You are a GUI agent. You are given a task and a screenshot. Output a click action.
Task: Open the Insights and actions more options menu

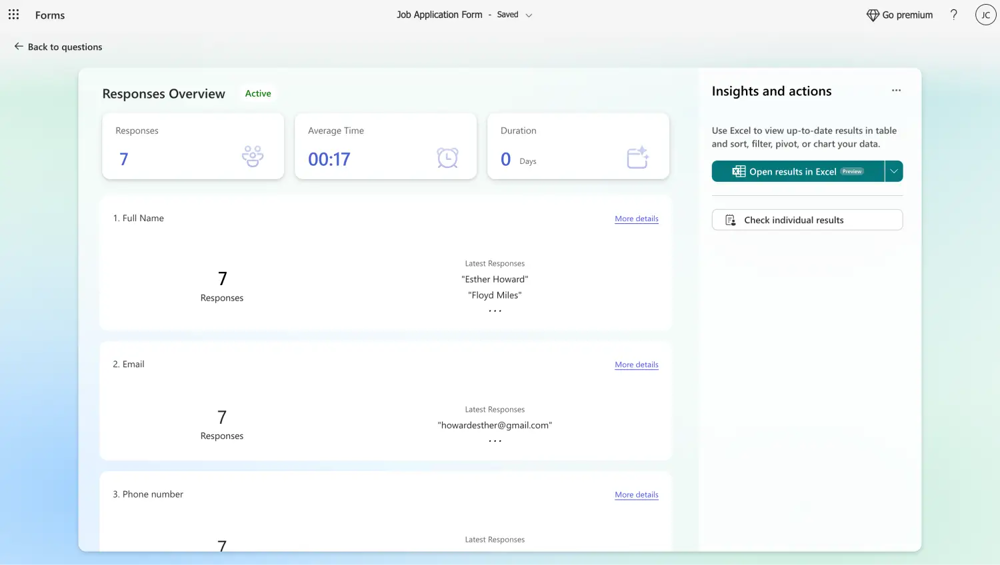coord(896,91)
